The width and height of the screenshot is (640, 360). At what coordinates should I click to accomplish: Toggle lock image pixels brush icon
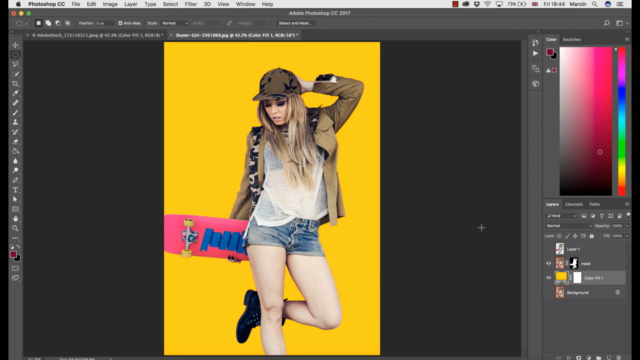click(567, 236)
